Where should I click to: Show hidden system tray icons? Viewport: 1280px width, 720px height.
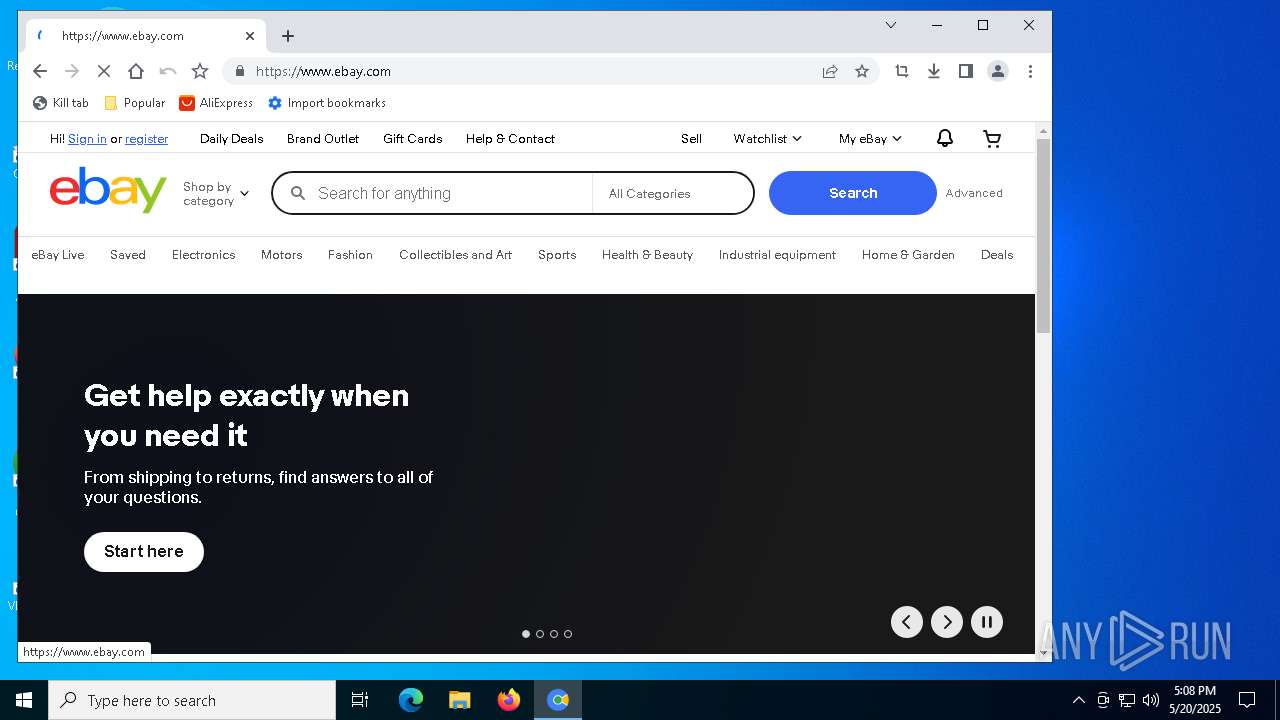point(1078,700)
